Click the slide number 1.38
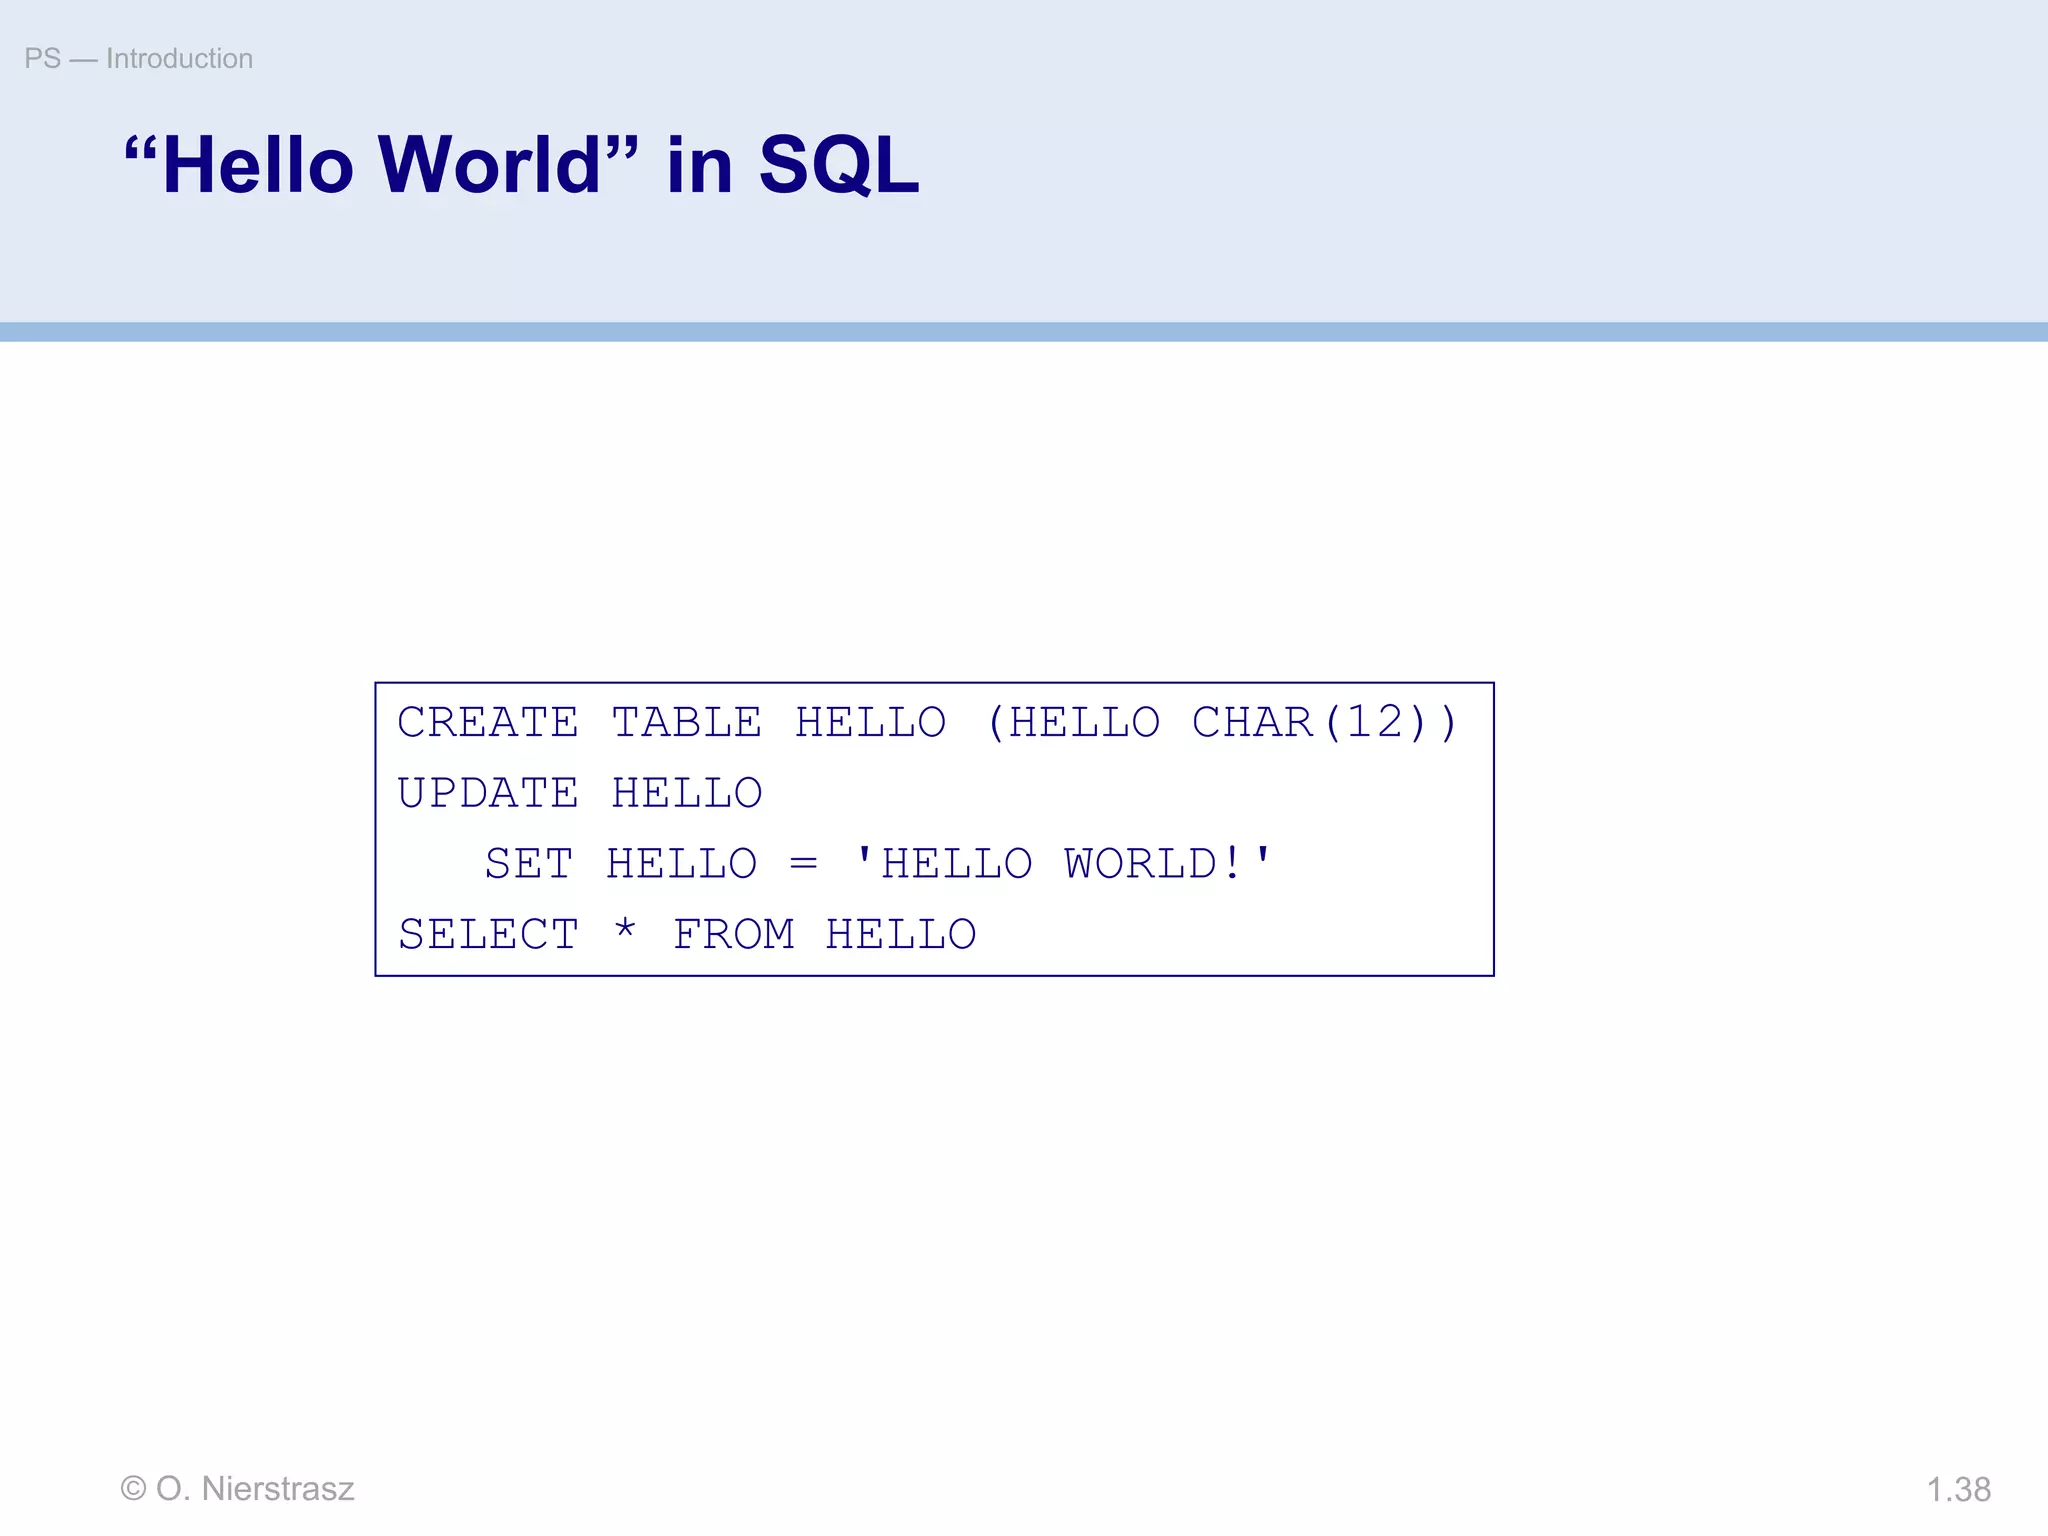 point(1958,1490)
